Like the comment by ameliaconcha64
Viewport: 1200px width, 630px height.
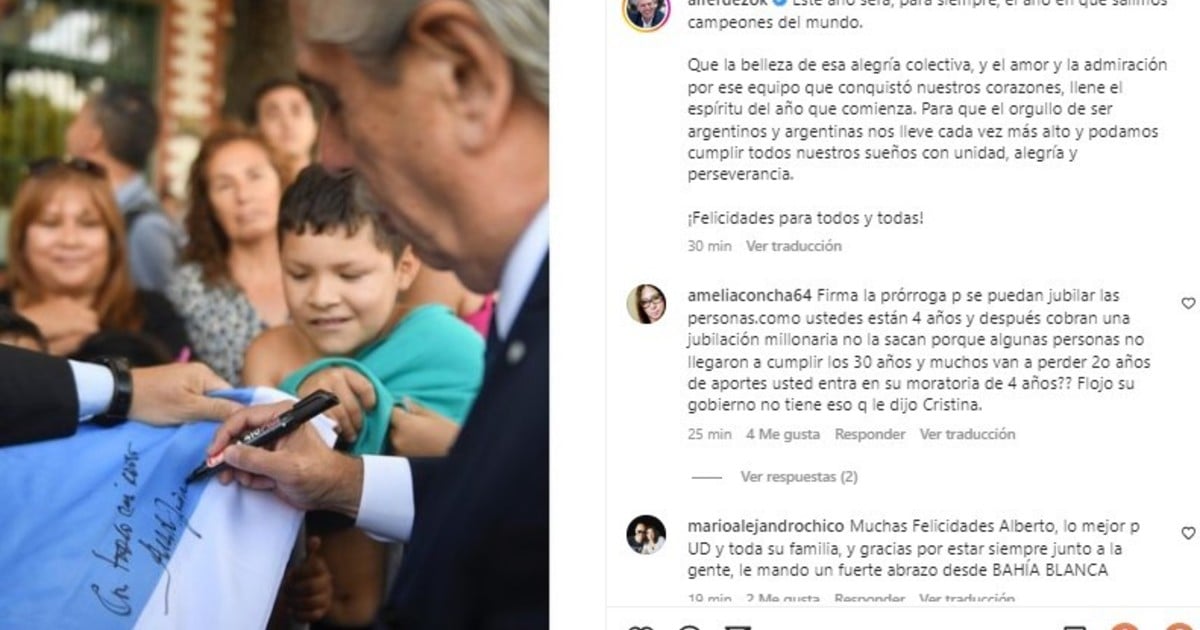click(x=1188, y=303)
